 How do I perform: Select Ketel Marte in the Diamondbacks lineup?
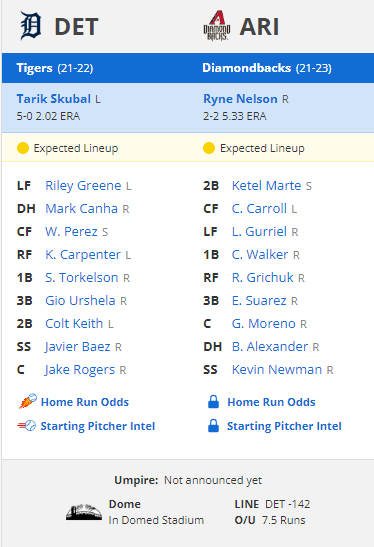pyautogui.click(x=267, y=186)
